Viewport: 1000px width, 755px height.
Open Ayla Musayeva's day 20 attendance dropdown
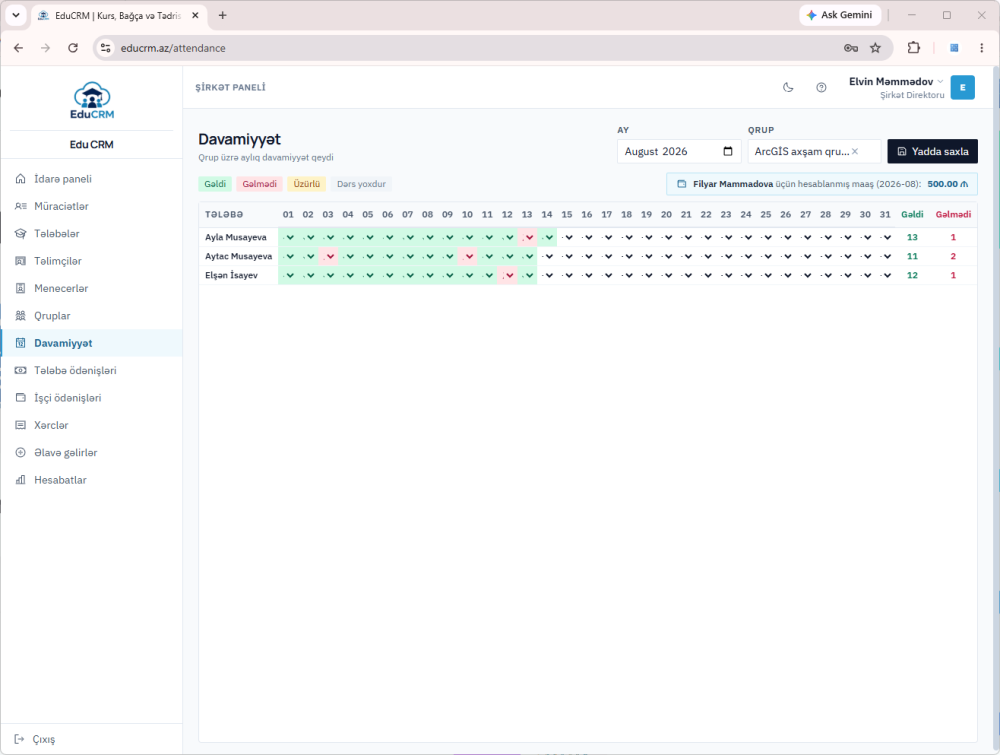(x=666, y=237)
